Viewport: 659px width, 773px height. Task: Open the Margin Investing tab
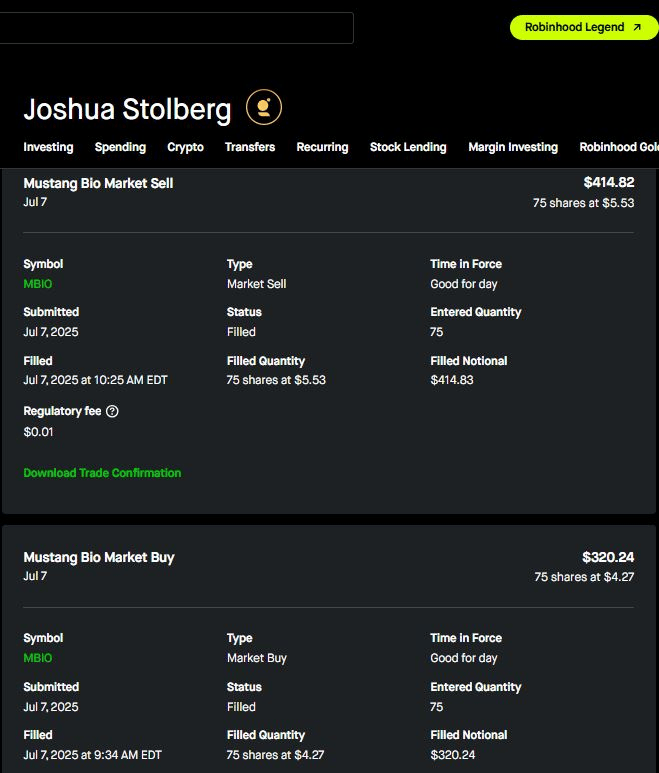513,147
